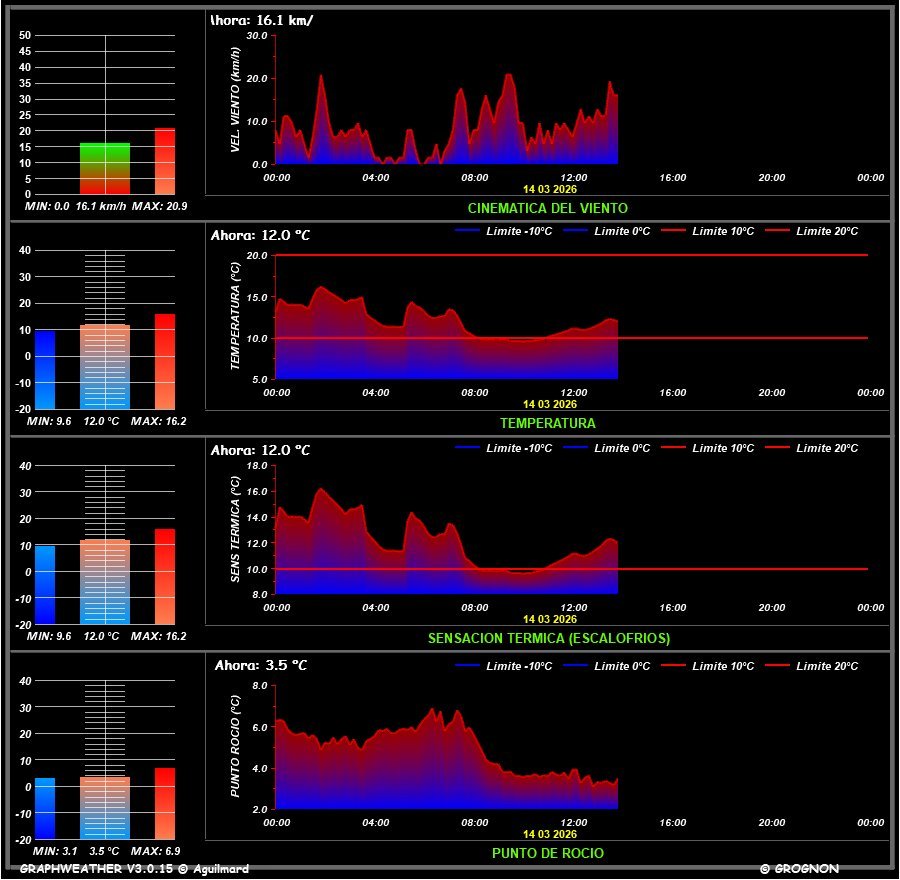Click the © GROGNON credit text
Viewport: 900px width, 880px height.
tap(799, 869)
